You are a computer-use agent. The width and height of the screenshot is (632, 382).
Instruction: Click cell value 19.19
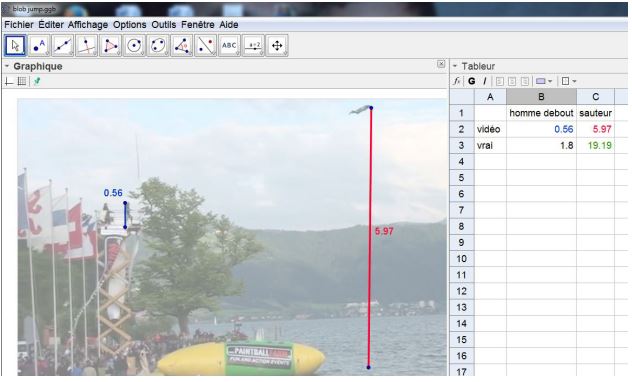(595, 145)
